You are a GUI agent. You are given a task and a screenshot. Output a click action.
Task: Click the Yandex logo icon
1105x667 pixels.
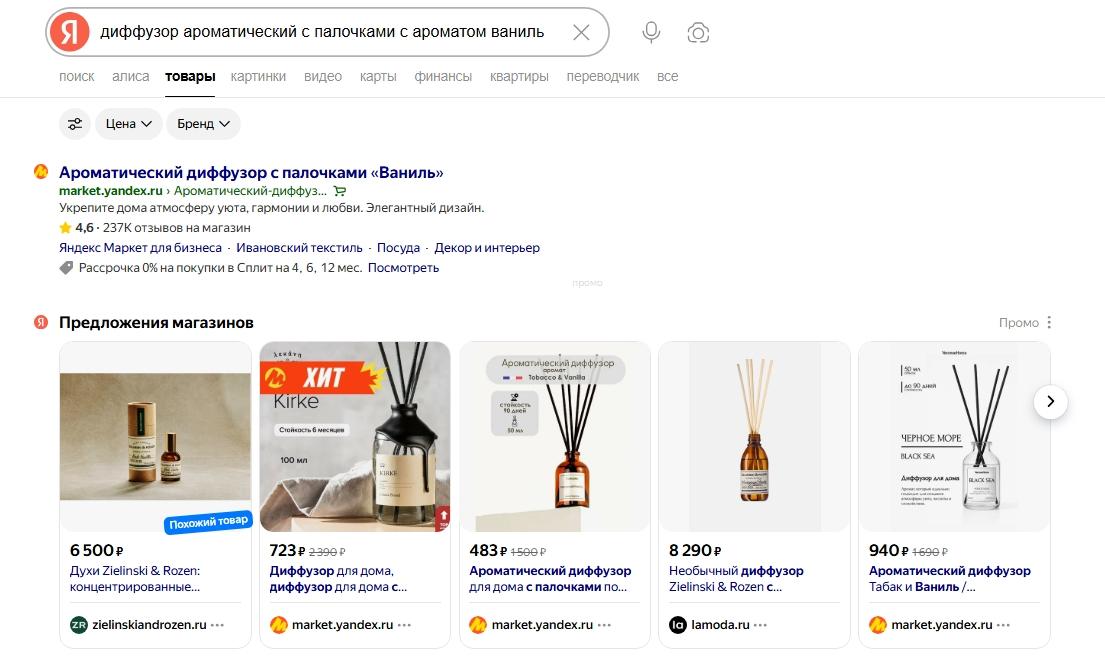pyautogui.click(x=69, y=33)
